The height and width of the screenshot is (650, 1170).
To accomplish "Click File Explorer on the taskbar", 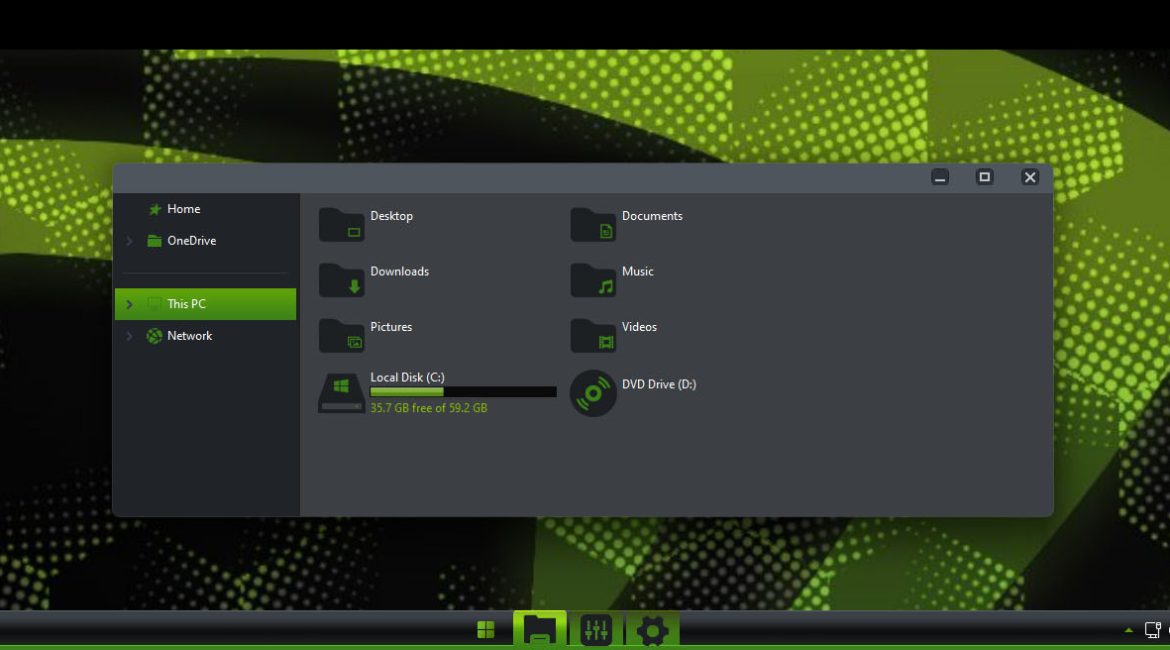I will [x=540, y=630].
